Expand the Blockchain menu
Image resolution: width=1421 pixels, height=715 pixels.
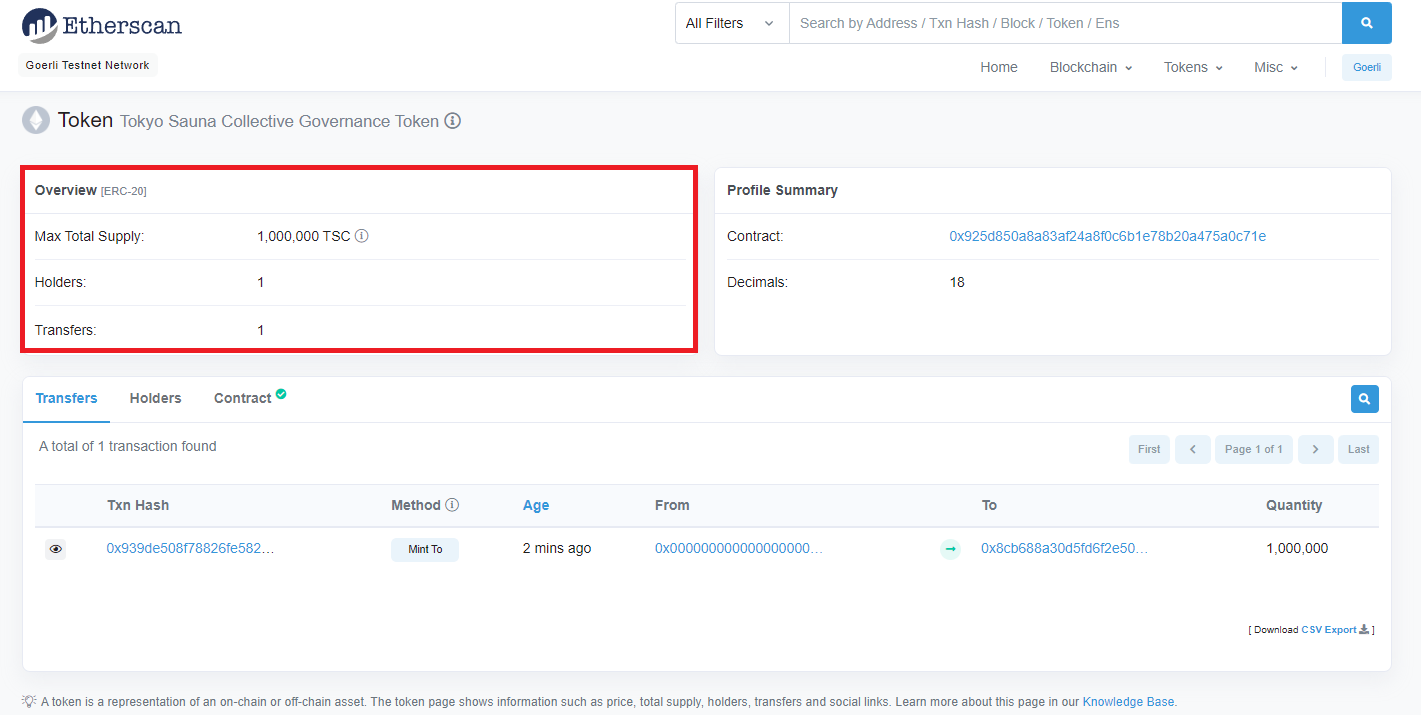point(1091,67)
